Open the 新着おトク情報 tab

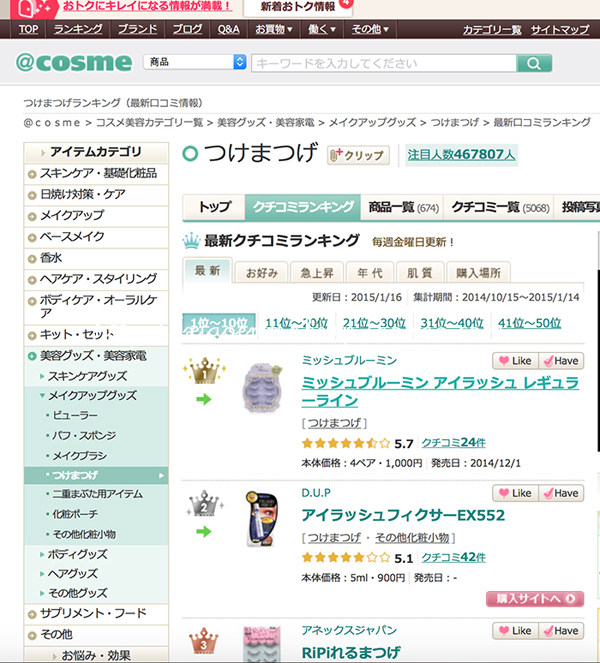pyautogui.click(x=298, y=7)
